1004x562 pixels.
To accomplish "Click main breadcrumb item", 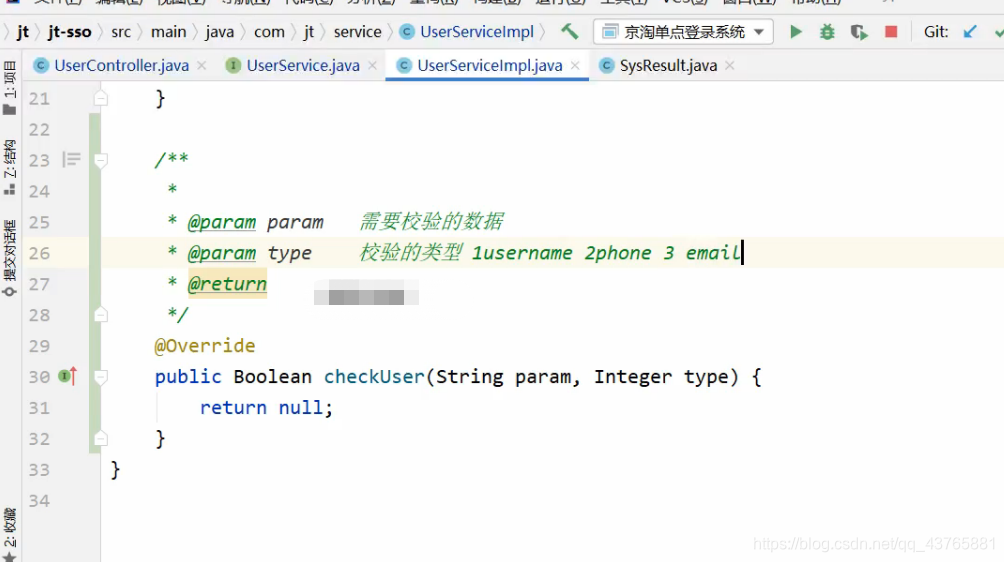I will [168, 31].
